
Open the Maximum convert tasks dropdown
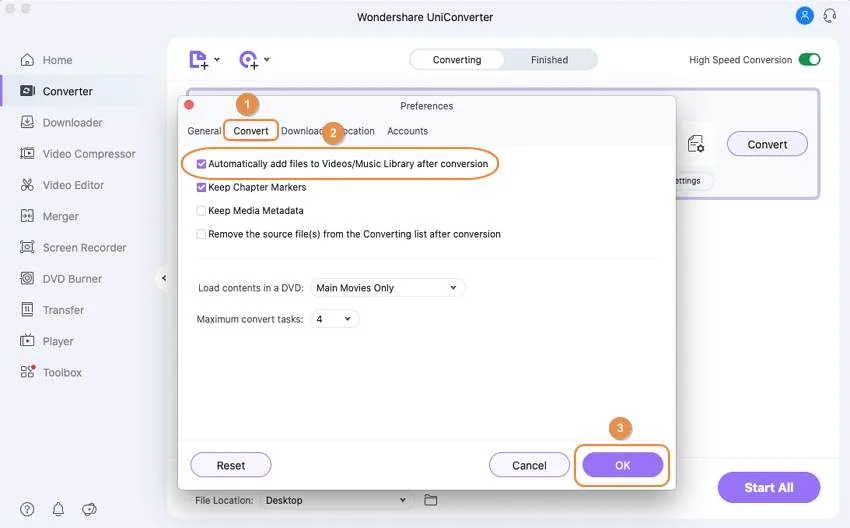tap(334, 319)
